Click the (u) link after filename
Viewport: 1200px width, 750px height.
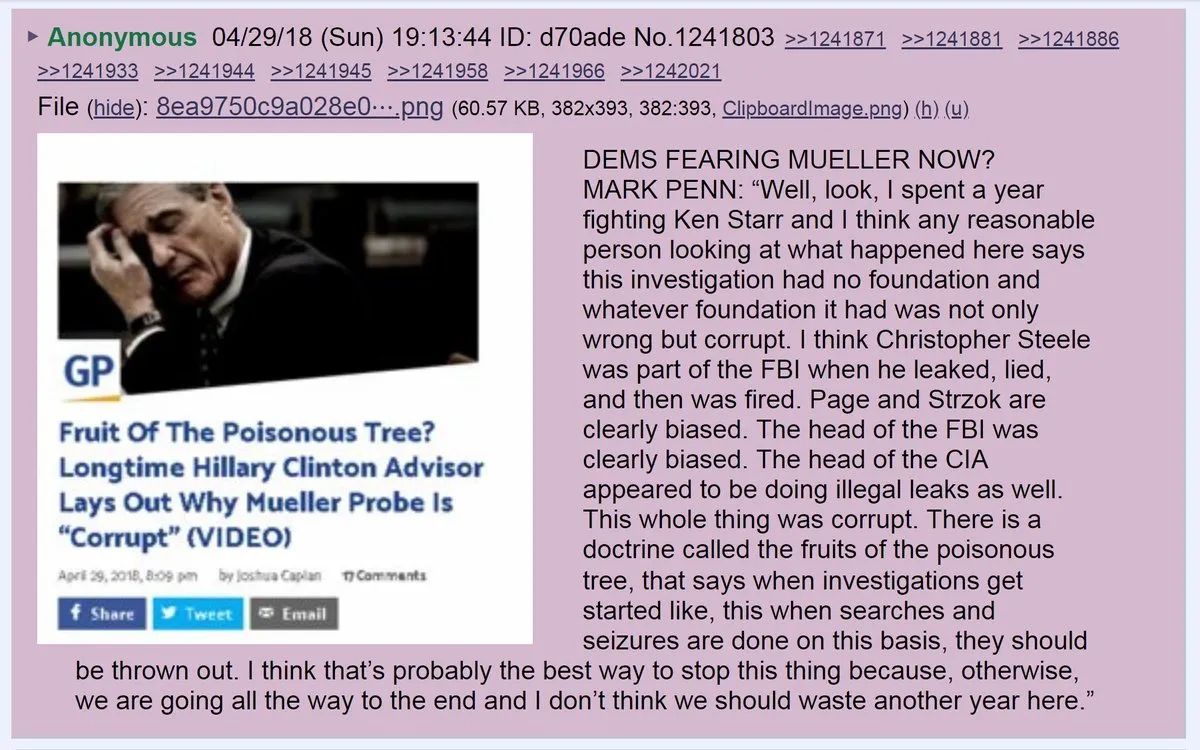point(957,107)
